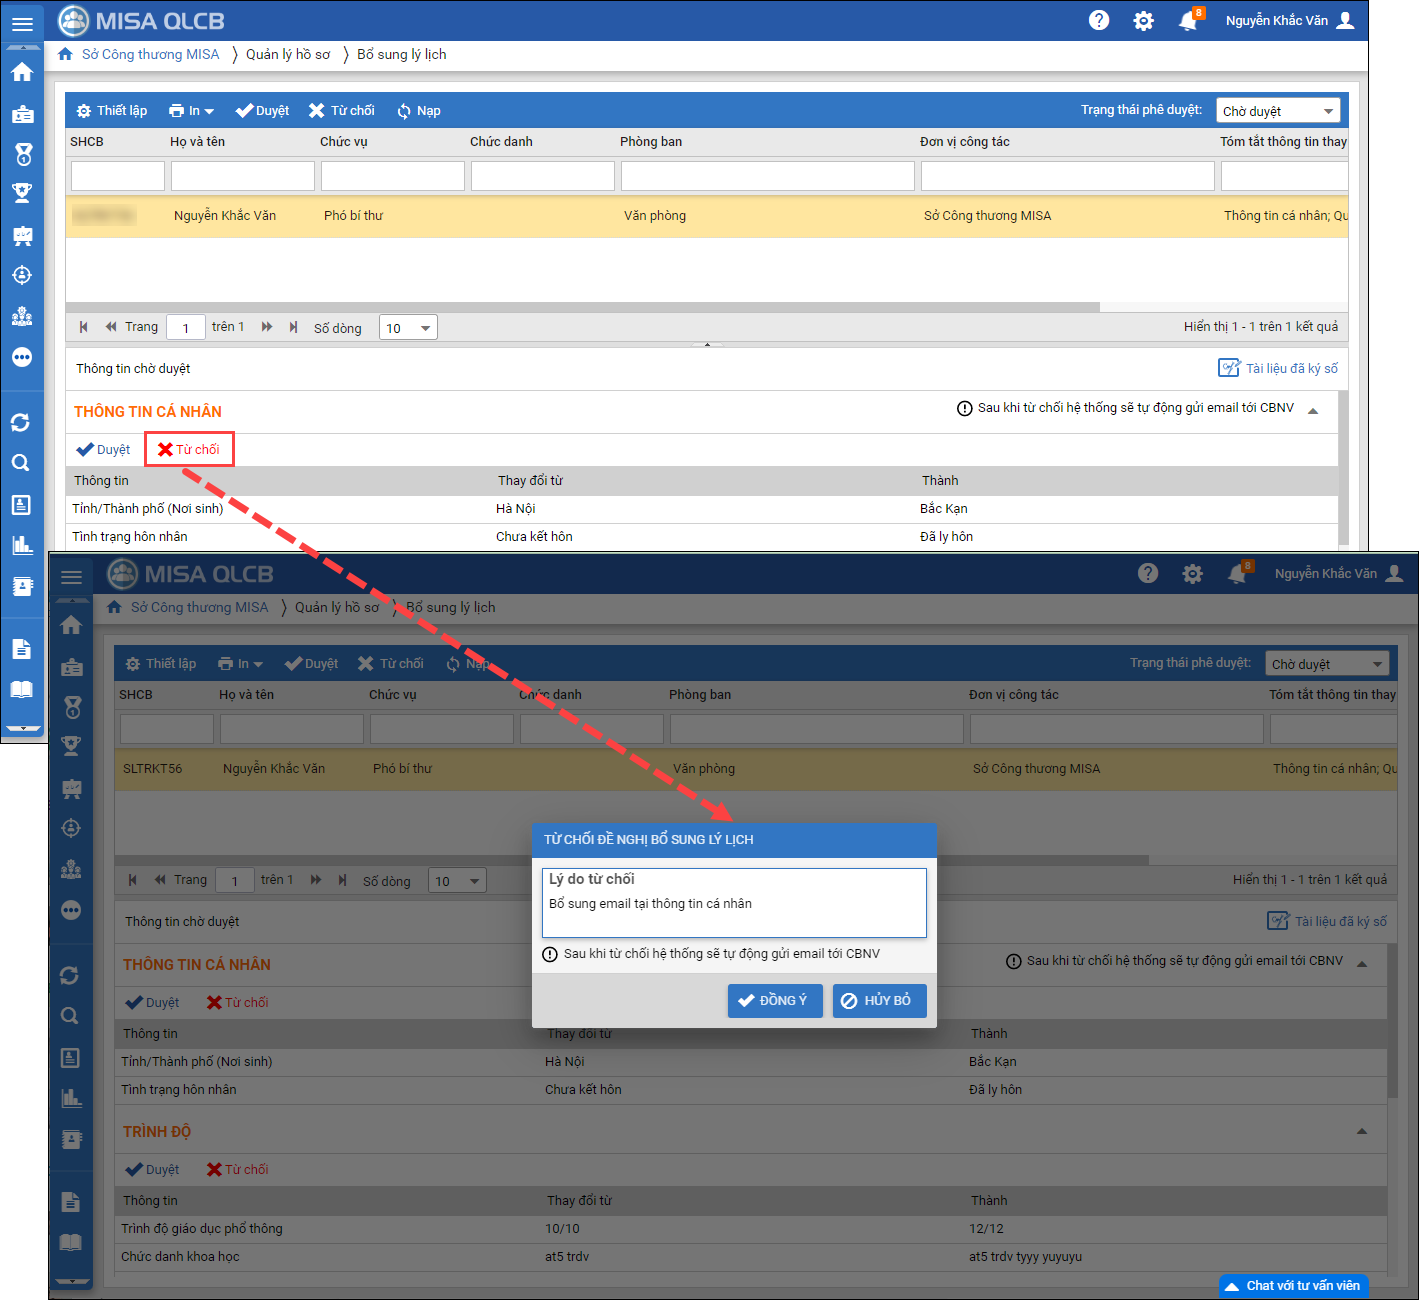1419x1300 pixels.
Task: Collapse the TRÌNH ĐỘ section
Action: (x=1361, y=1131)
